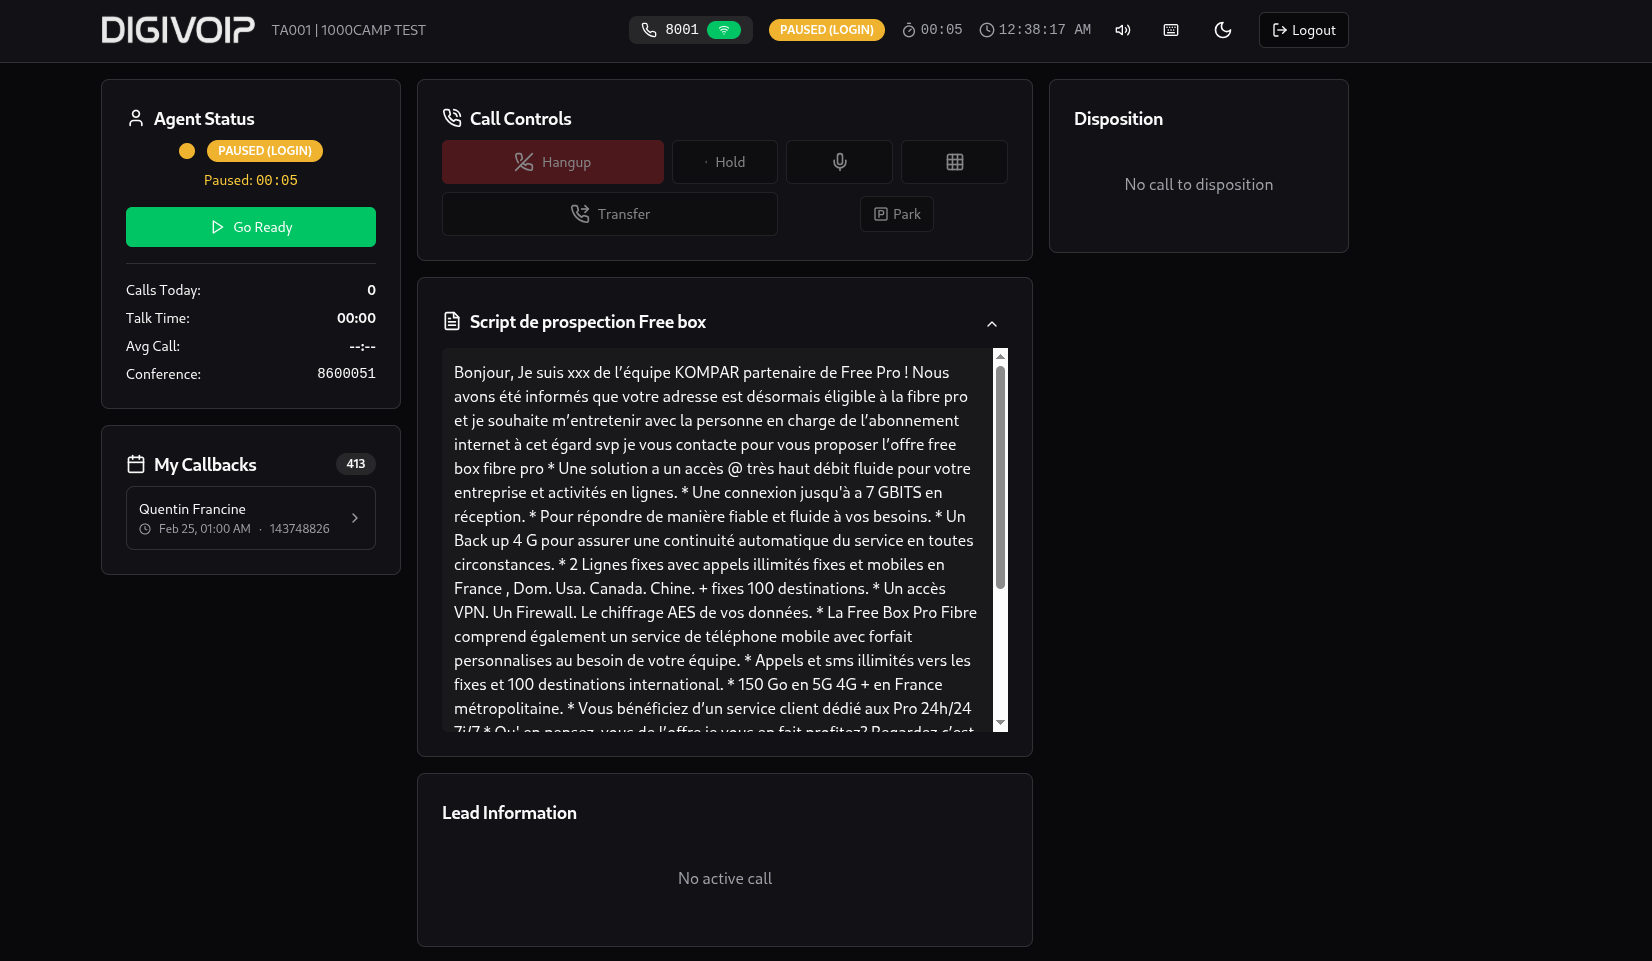Click the Call Controls phone icon
1652x961 pixels.
tap(452, 118)
